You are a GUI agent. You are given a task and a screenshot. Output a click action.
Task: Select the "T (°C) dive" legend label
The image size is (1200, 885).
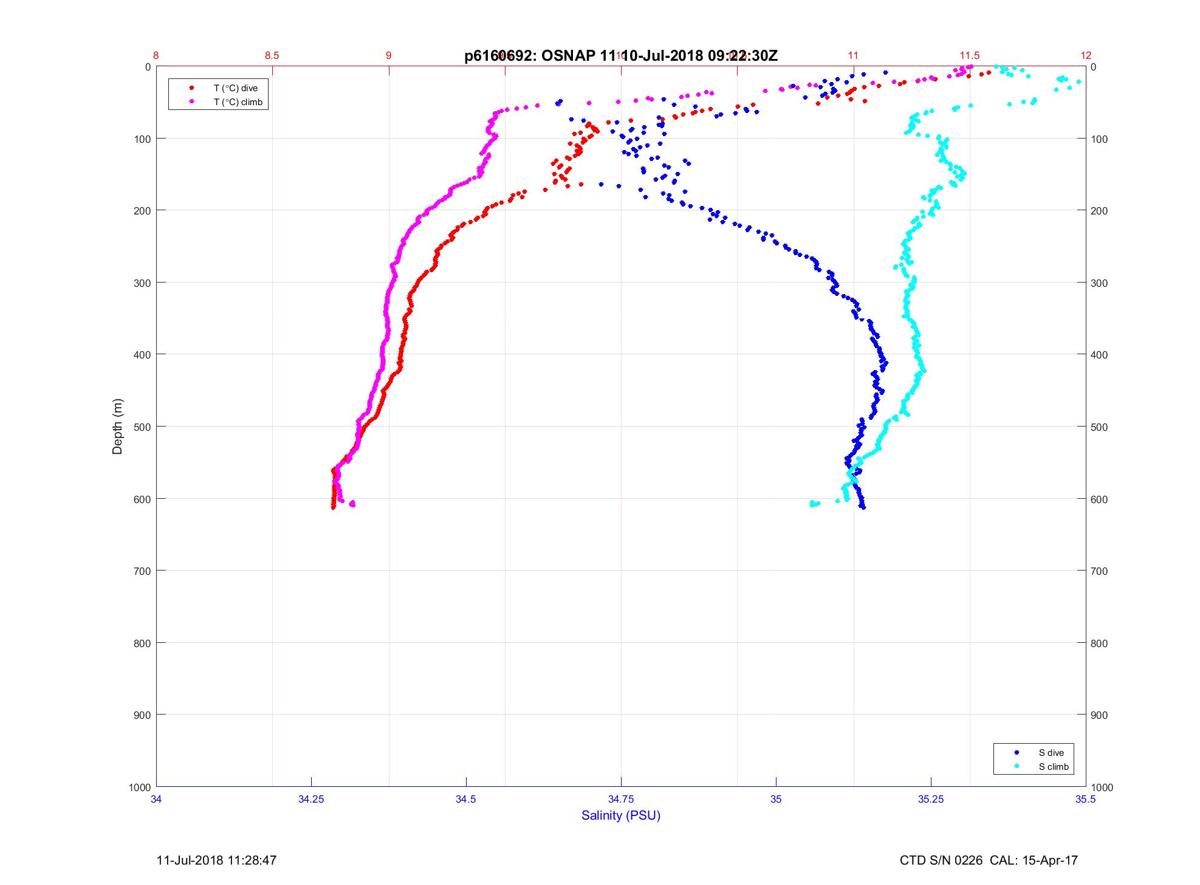[236, 88]
